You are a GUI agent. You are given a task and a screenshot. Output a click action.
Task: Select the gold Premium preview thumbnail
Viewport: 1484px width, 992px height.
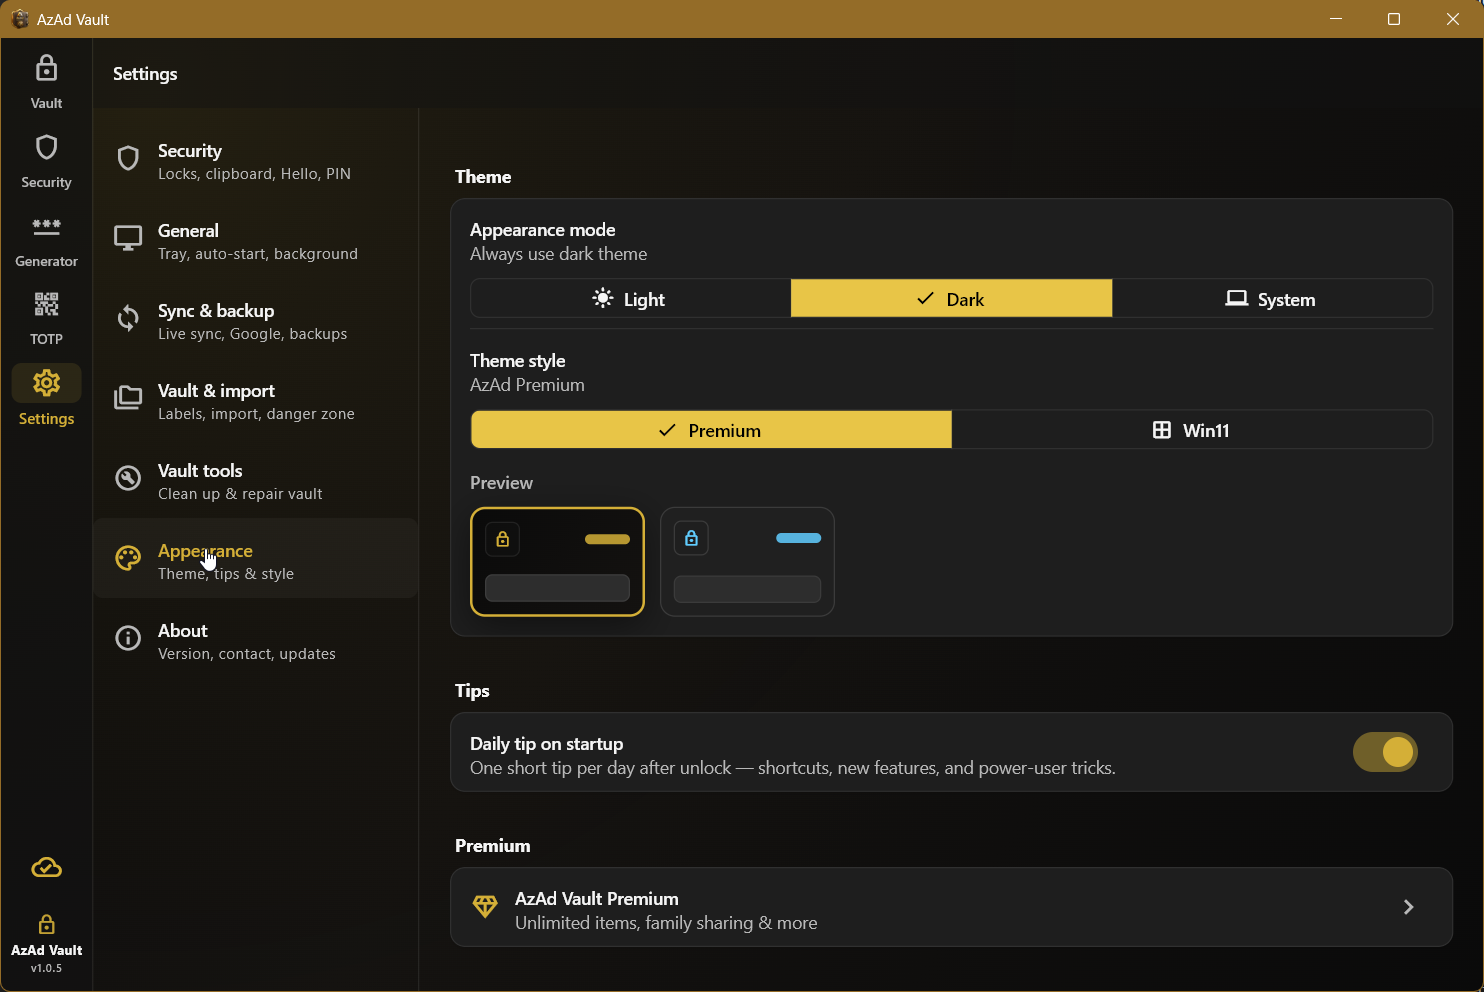pos(557,562)
